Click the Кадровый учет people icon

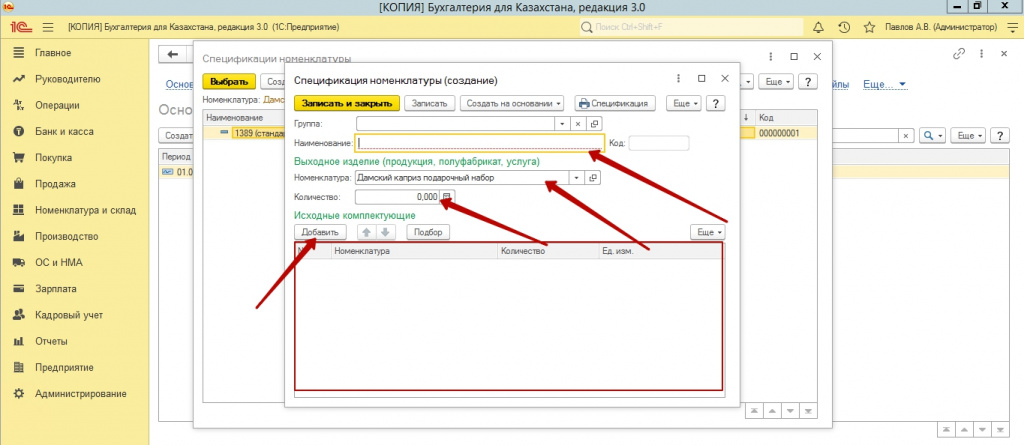point(19,315)
